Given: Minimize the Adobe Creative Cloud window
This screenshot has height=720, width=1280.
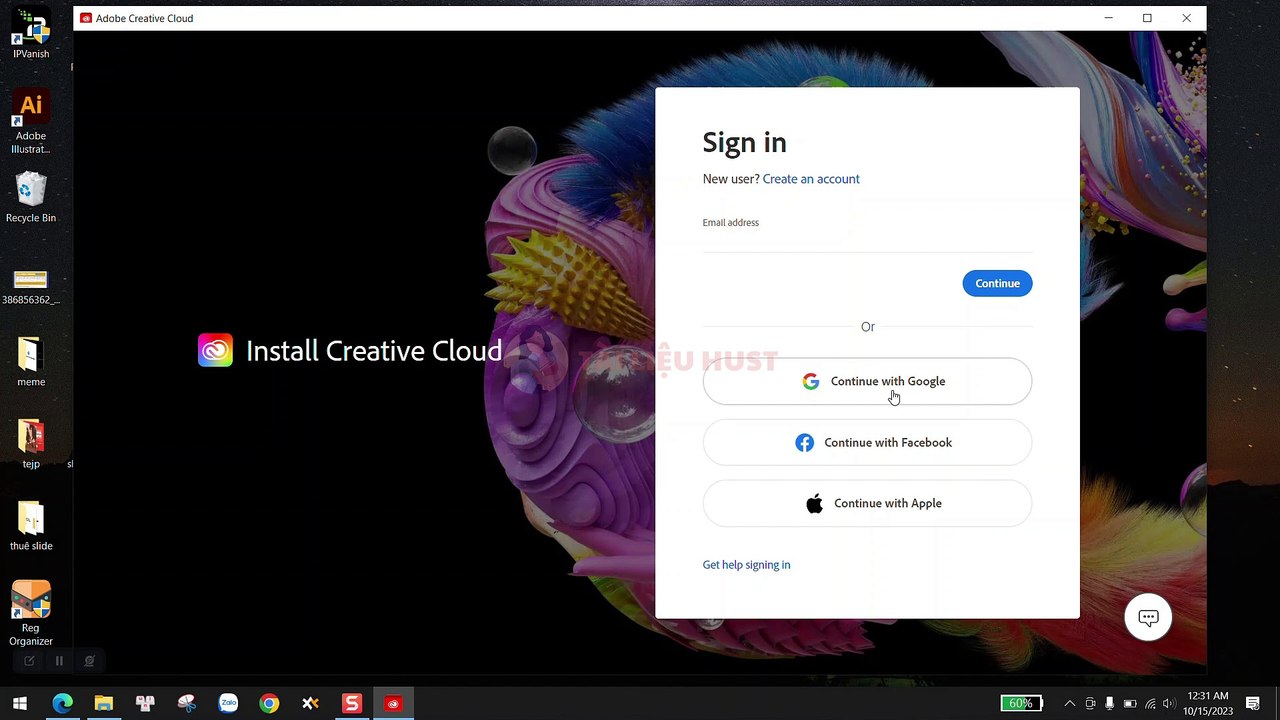Looking at the screenshot, I should pos(1108,18).
